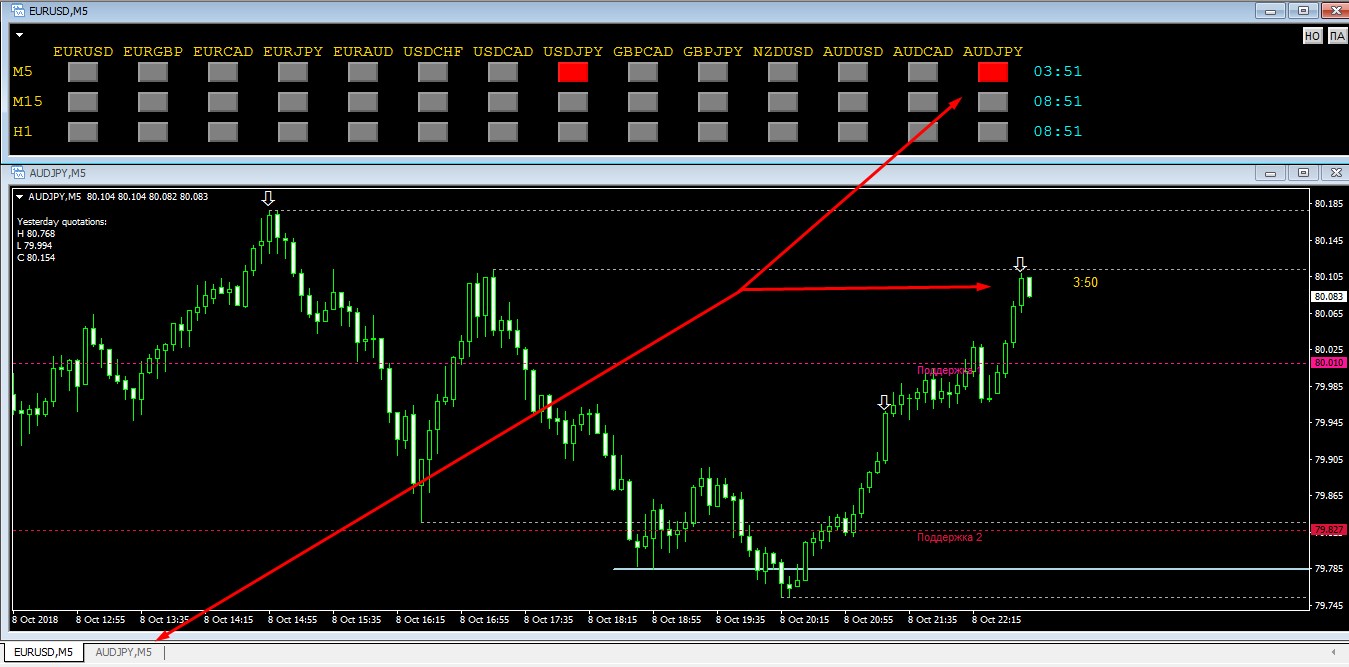This screenshot has height=667, width=1349.
Task: Click the ПА button in EURUSD window
Action: pos(1336,36)
